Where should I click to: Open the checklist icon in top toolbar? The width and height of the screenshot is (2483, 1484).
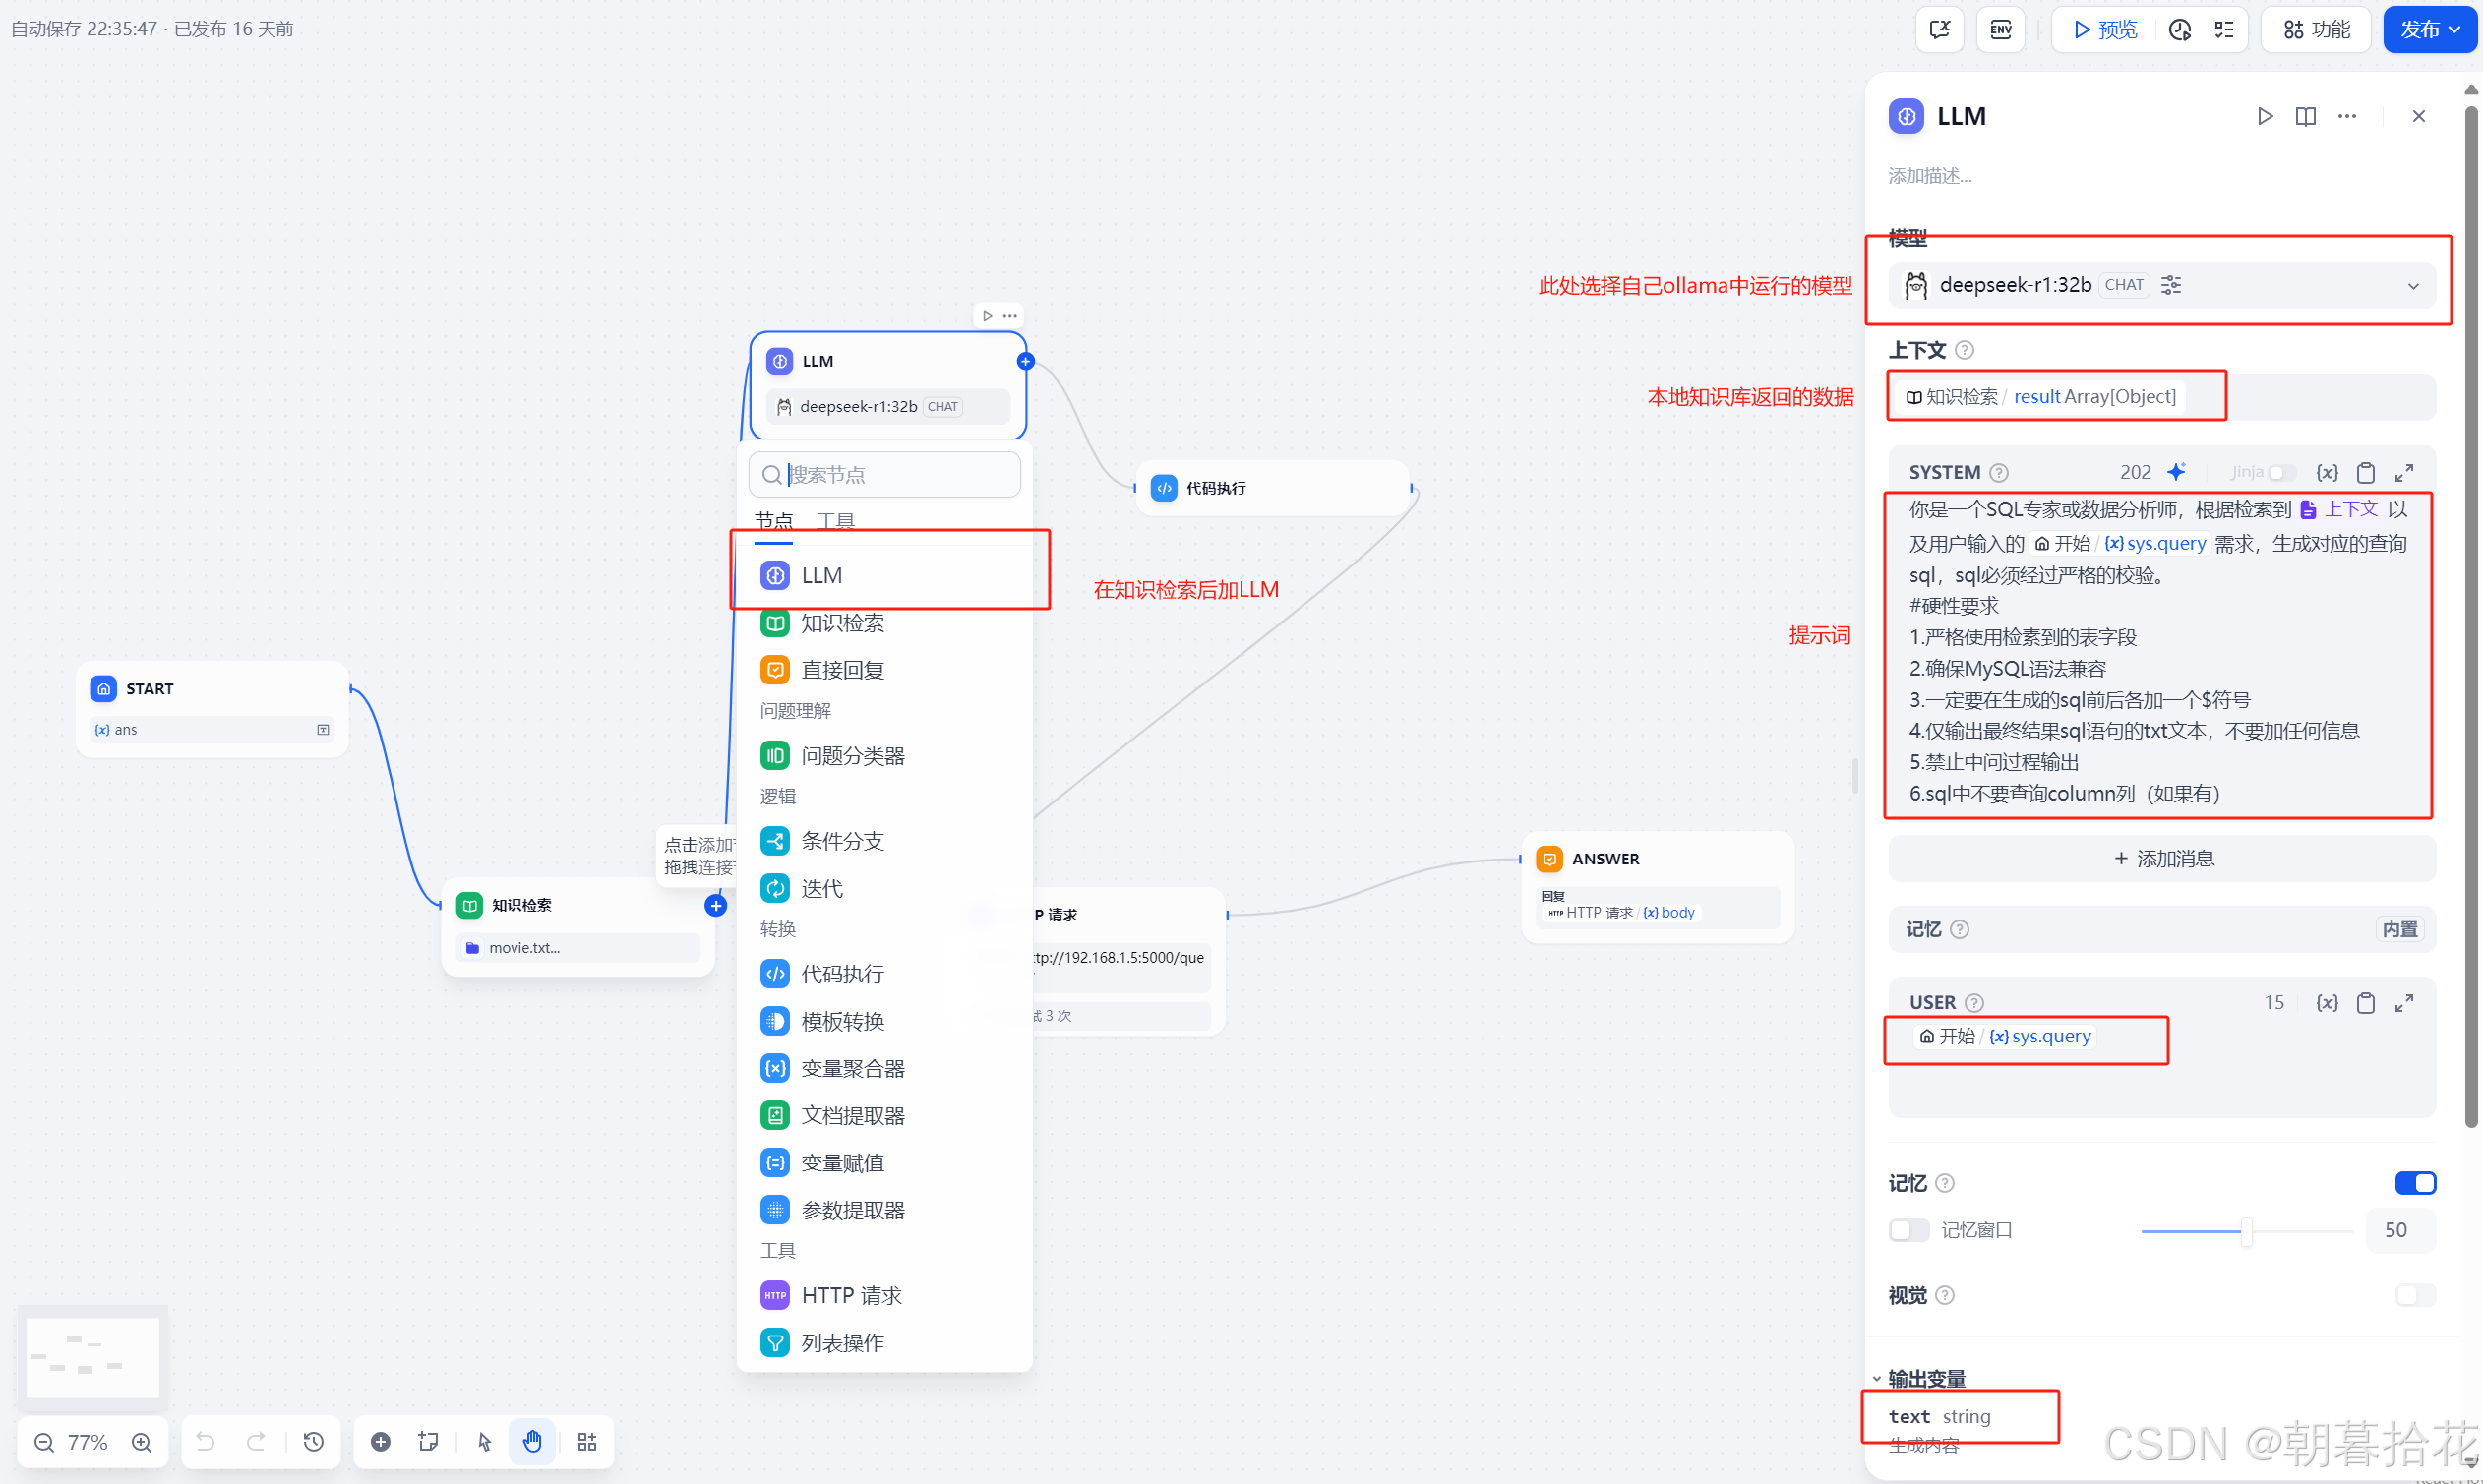[x=2224, y=29]
